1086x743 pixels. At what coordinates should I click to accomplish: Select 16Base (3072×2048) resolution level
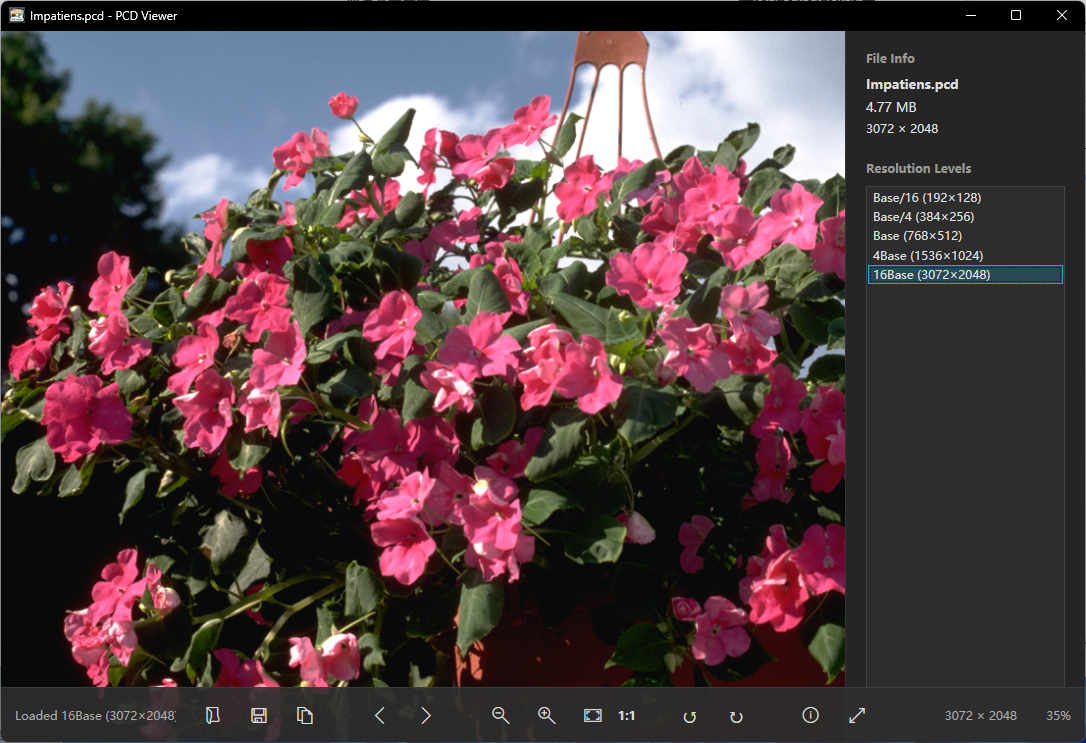[965, 275]
